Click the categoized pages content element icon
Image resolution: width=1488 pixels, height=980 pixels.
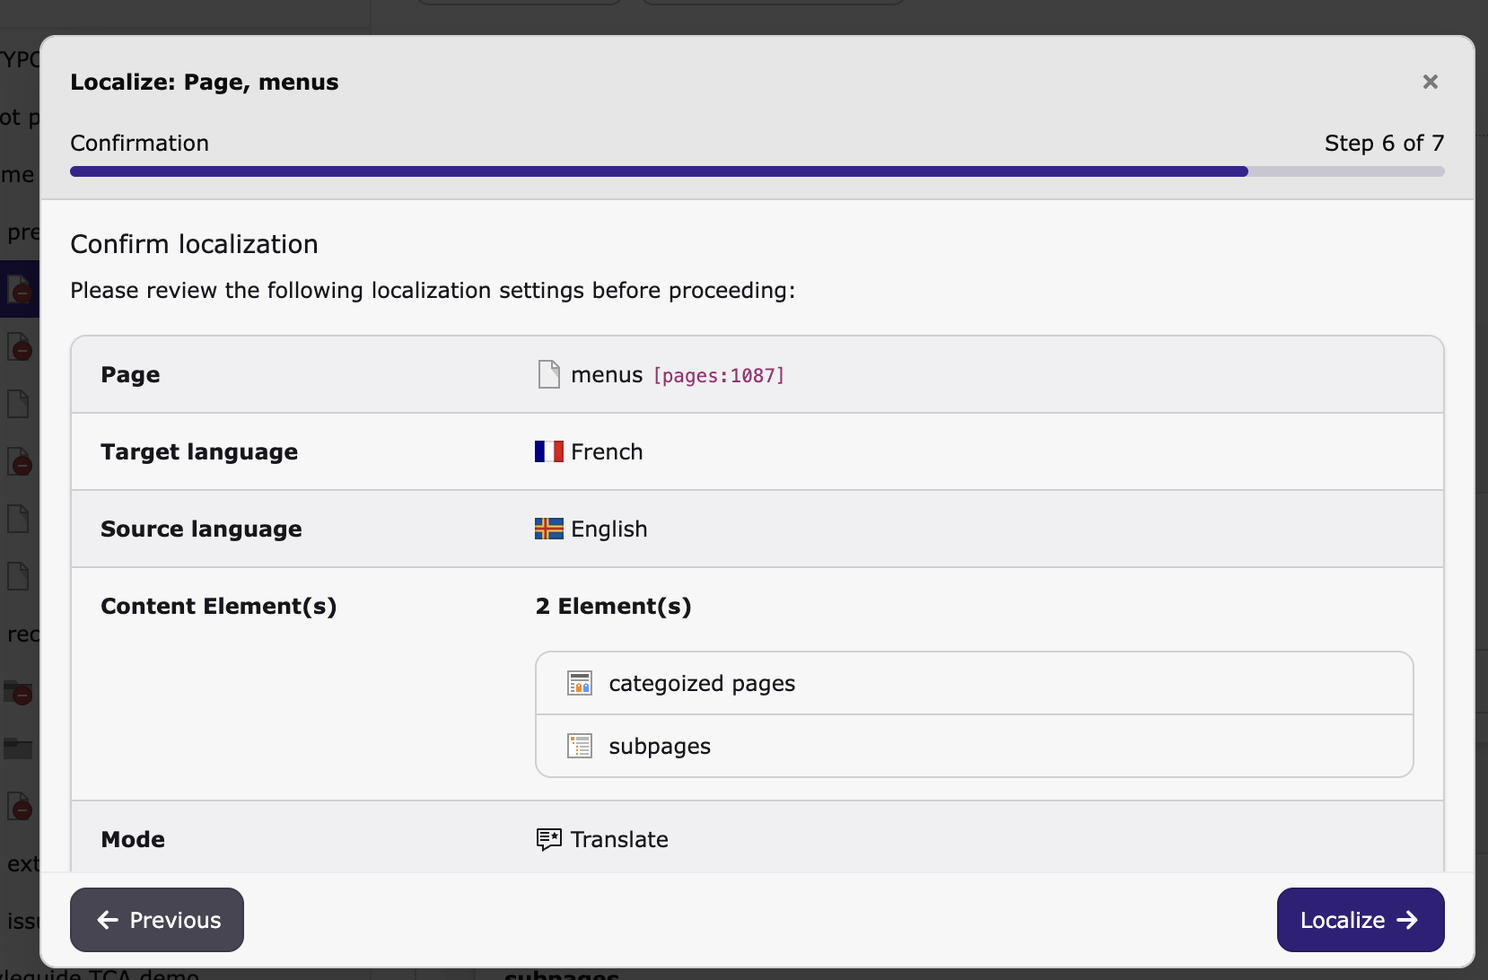pos(580,684)
